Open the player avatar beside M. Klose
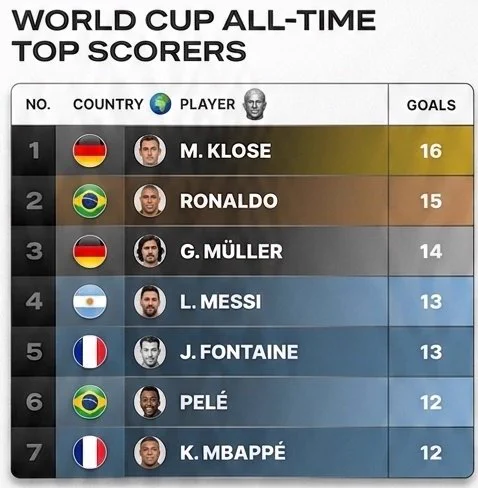 (150, 151)
